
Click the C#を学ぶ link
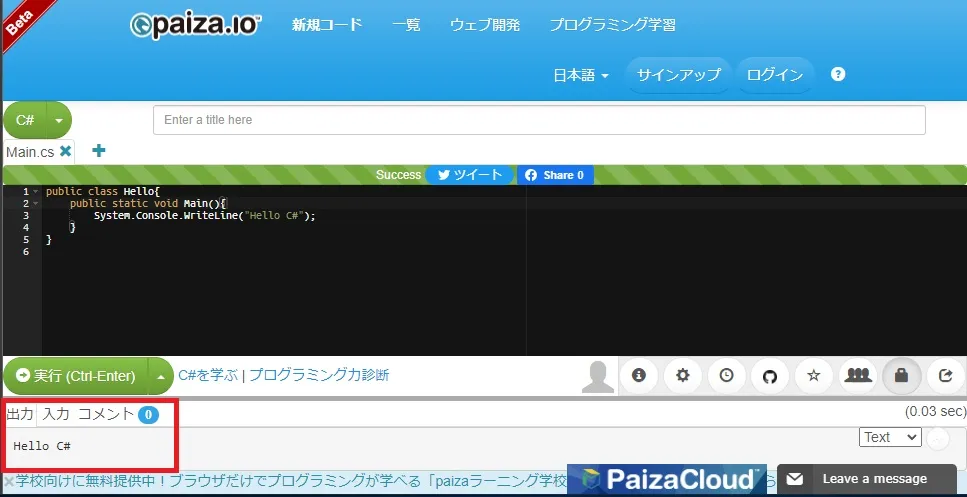coord(208,375)
